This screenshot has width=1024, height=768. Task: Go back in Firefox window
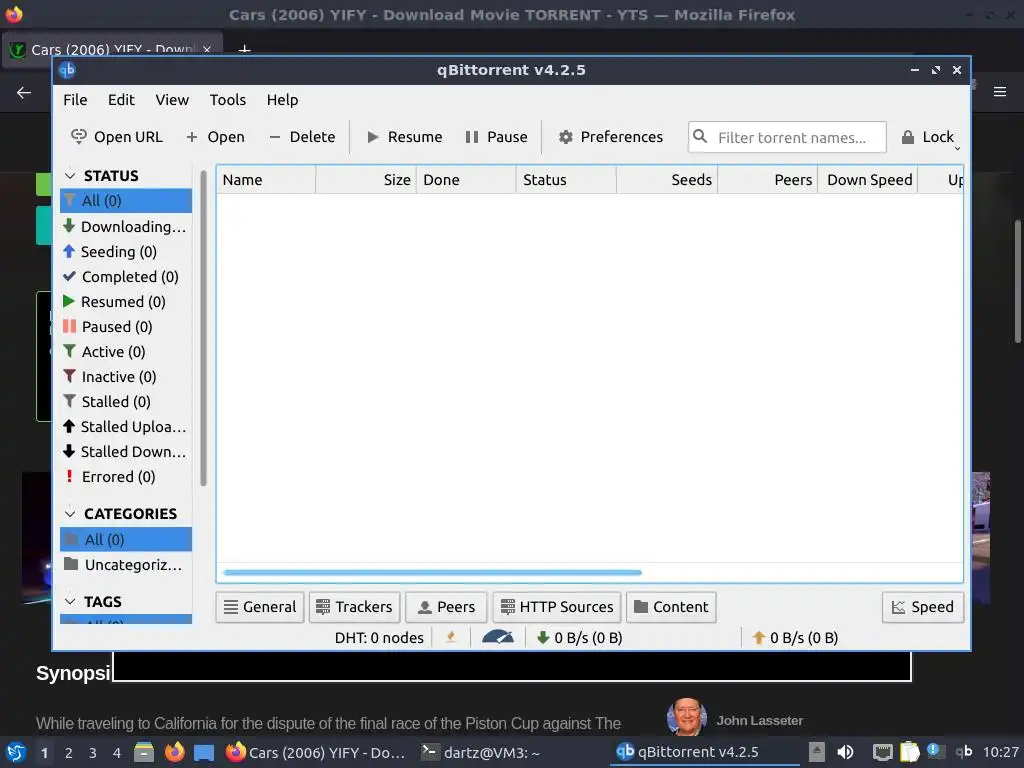point(24,93)
